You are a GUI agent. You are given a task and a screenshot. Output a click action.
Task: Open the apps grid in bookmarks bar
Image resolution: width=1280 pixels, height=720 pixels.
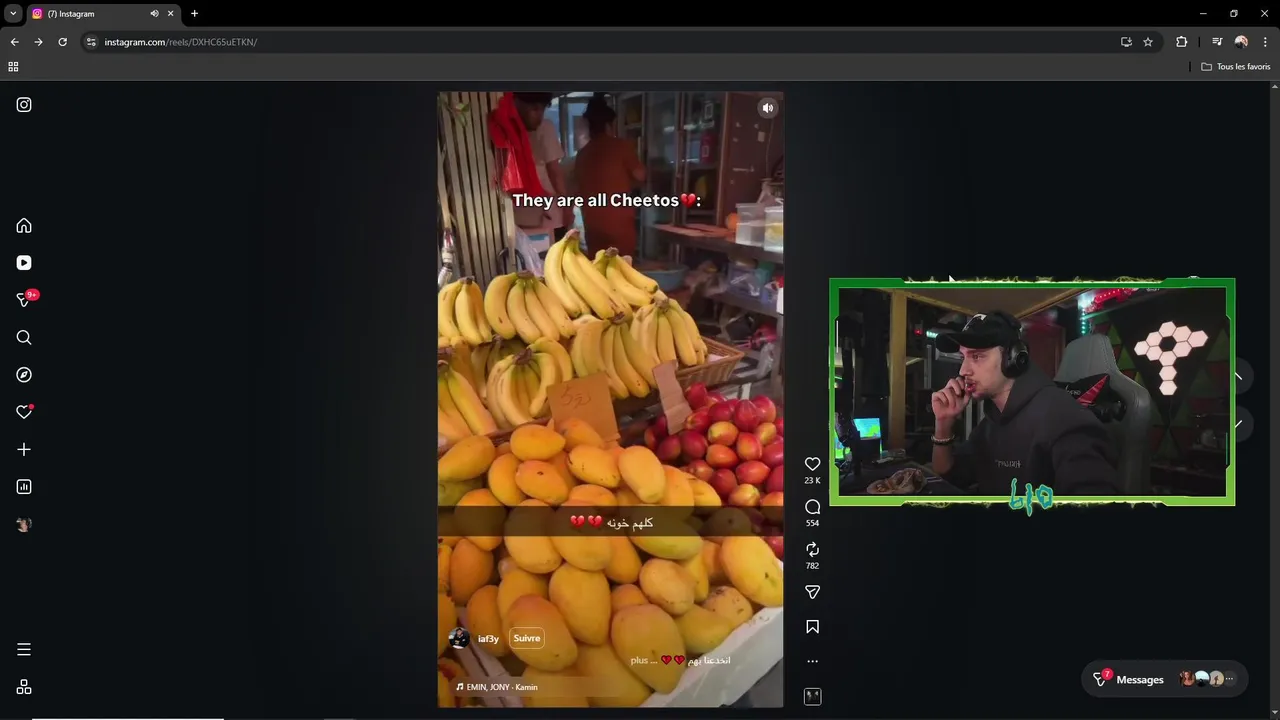[x=13, y=67]
